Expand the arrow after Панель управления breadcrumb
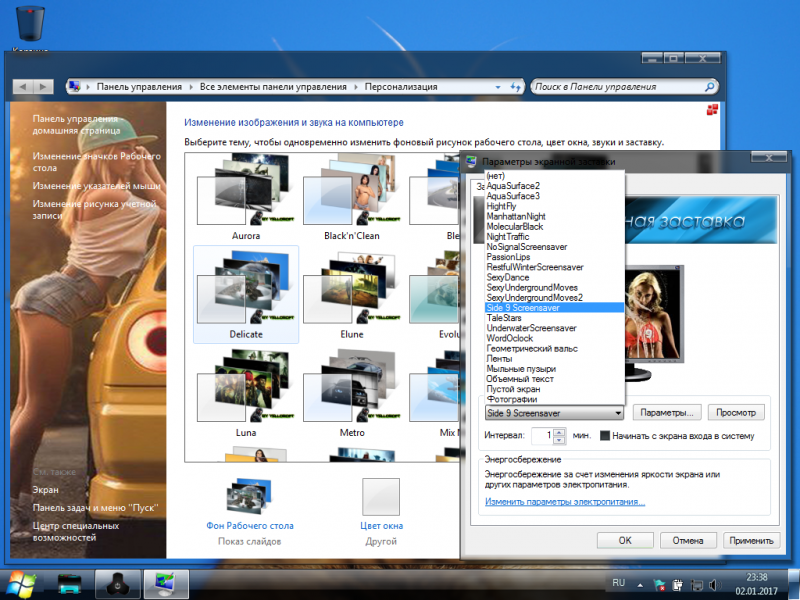Image resolution: width=800 pixels, height=600 pixels. click(x=191, y=87)
